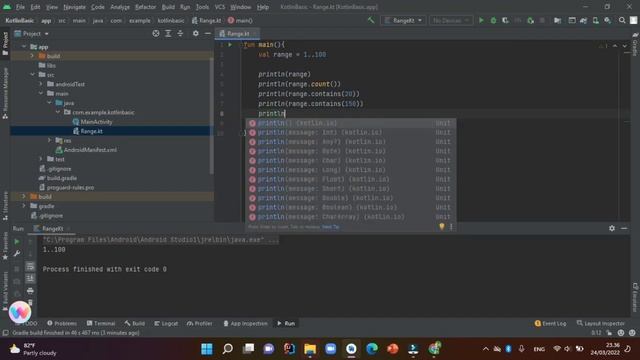
Task: Expand all in Project panel
Action: pos(168,33)
